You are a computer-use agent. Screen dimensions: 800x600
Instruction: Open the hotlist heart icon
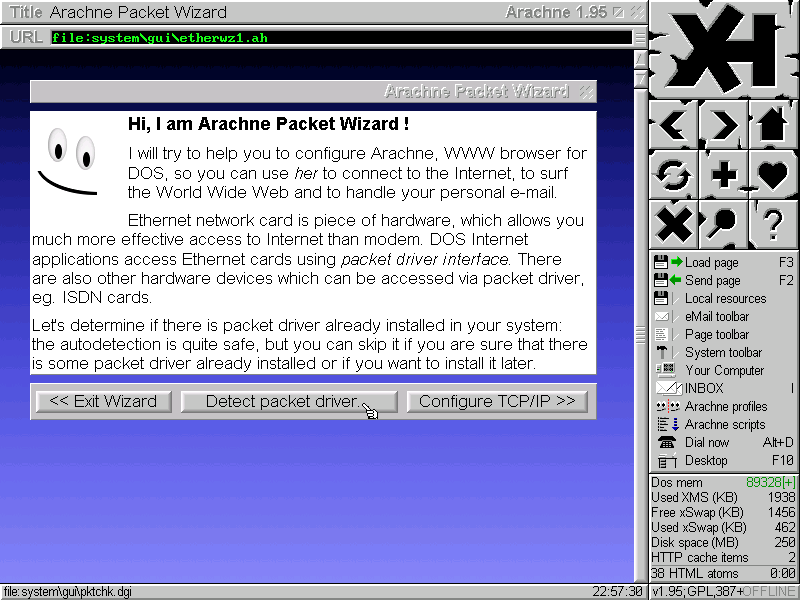coord(773,174)
